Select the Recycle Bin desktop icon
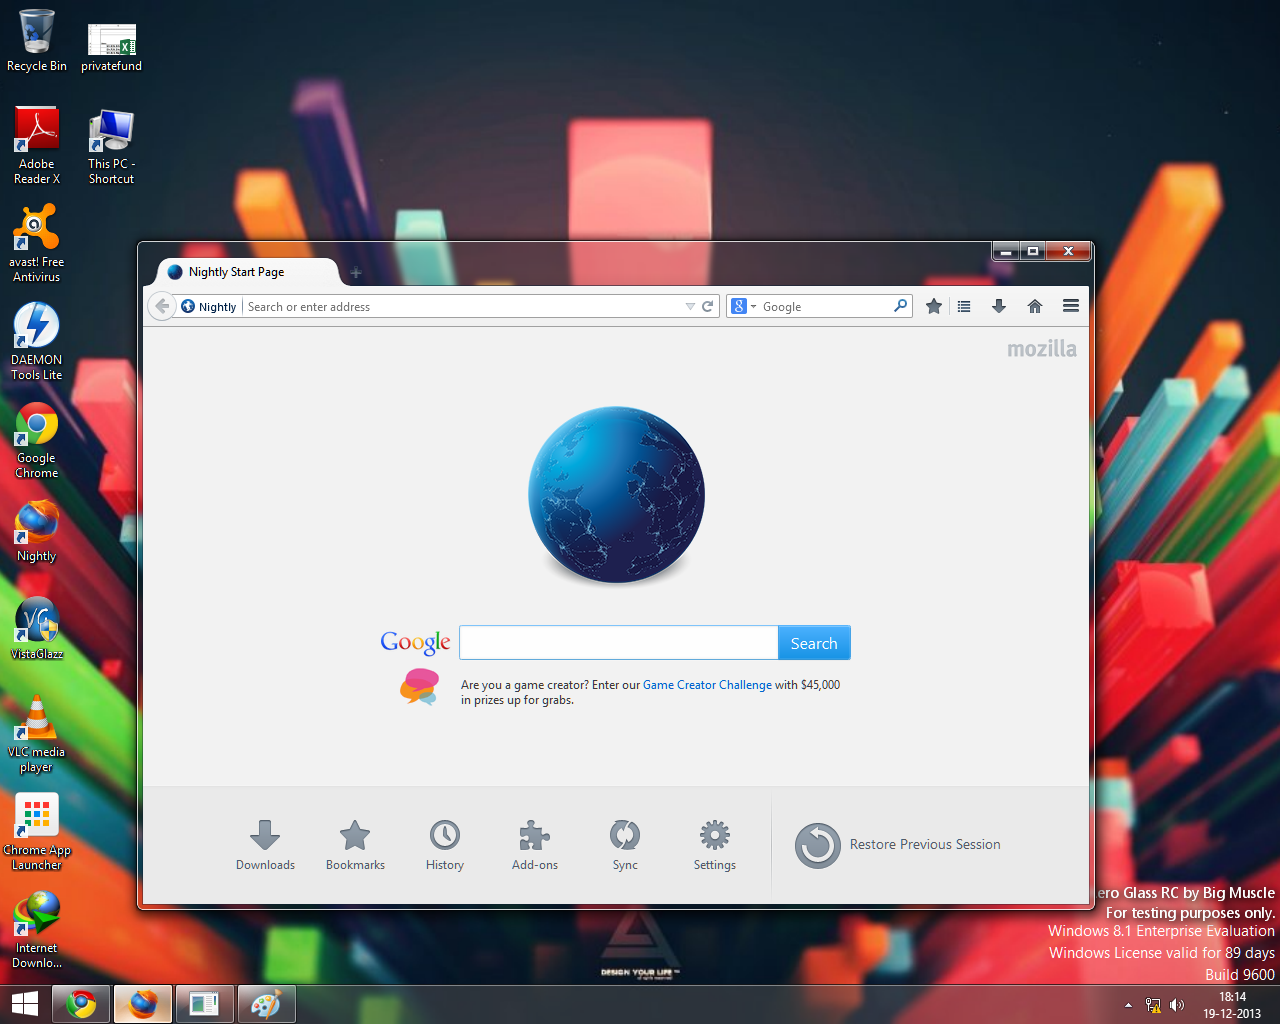1280x1024 pixels. click(37, 41)
